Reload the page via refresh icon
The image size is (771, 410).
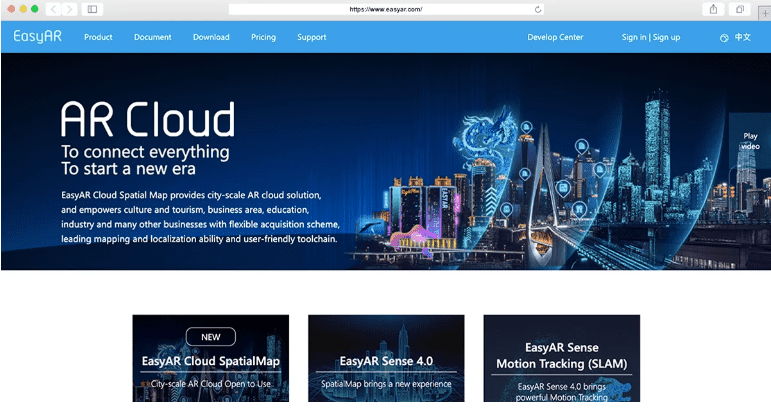pos(538,9)
